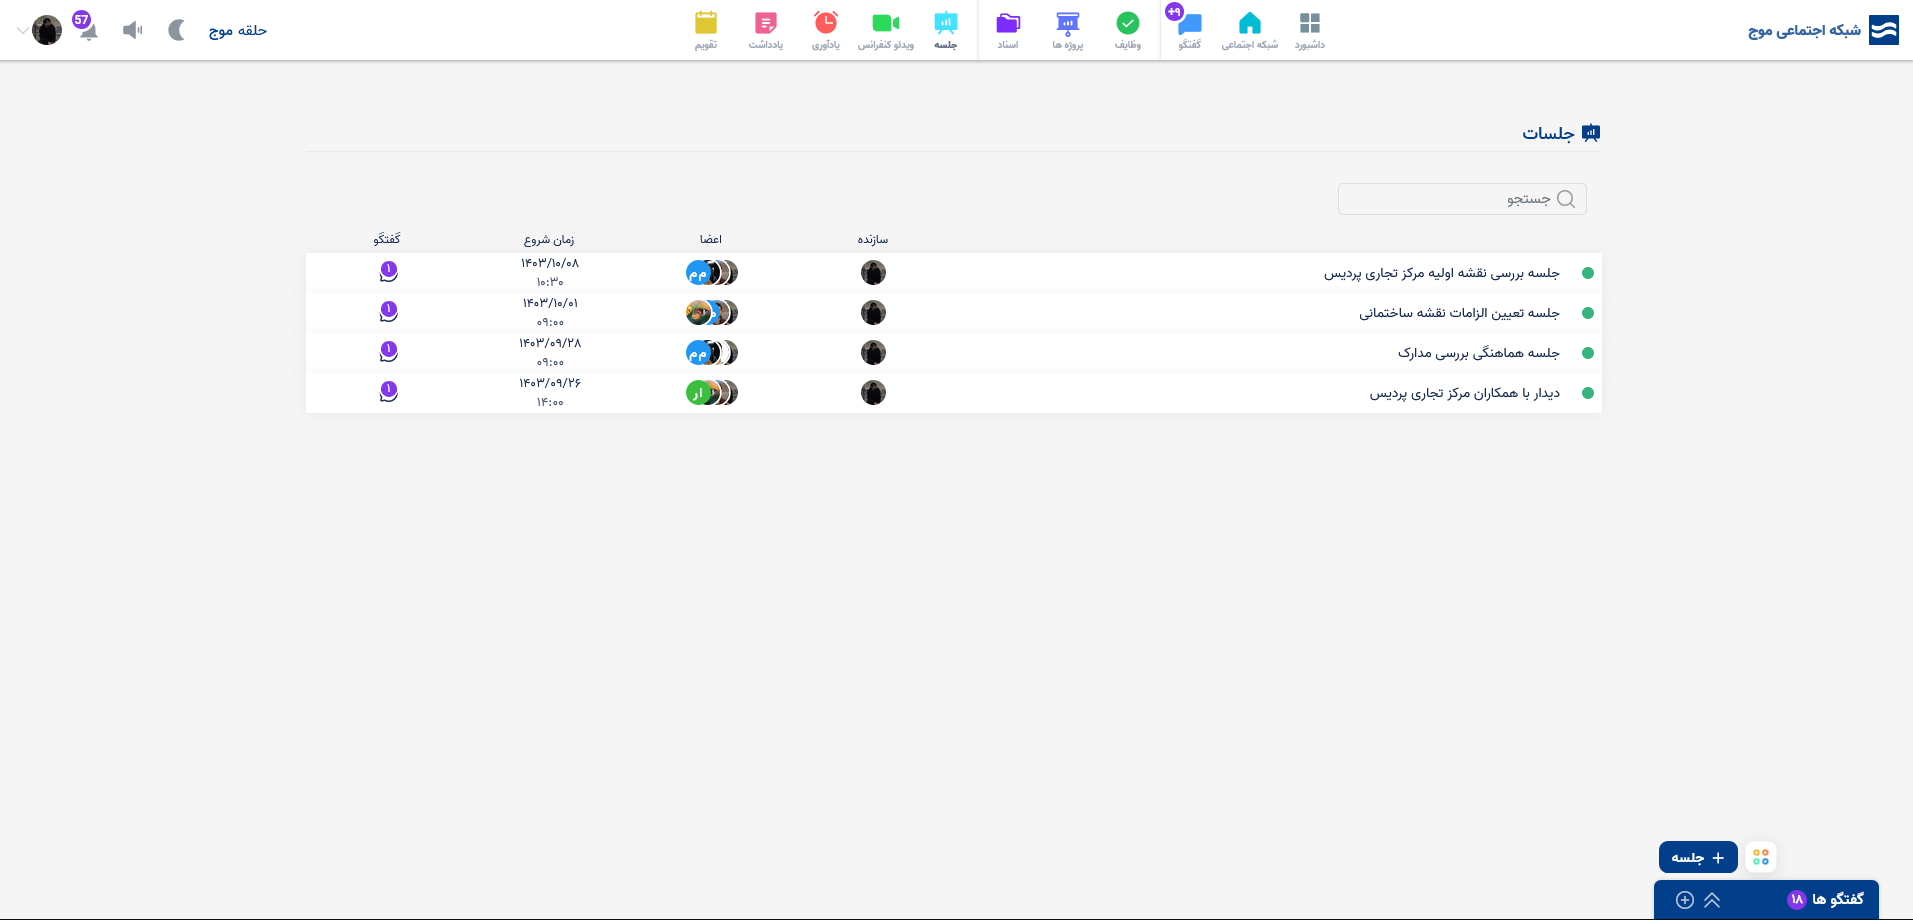
Task: Toggle dark mode moon icon
Action: coord(177,30)
